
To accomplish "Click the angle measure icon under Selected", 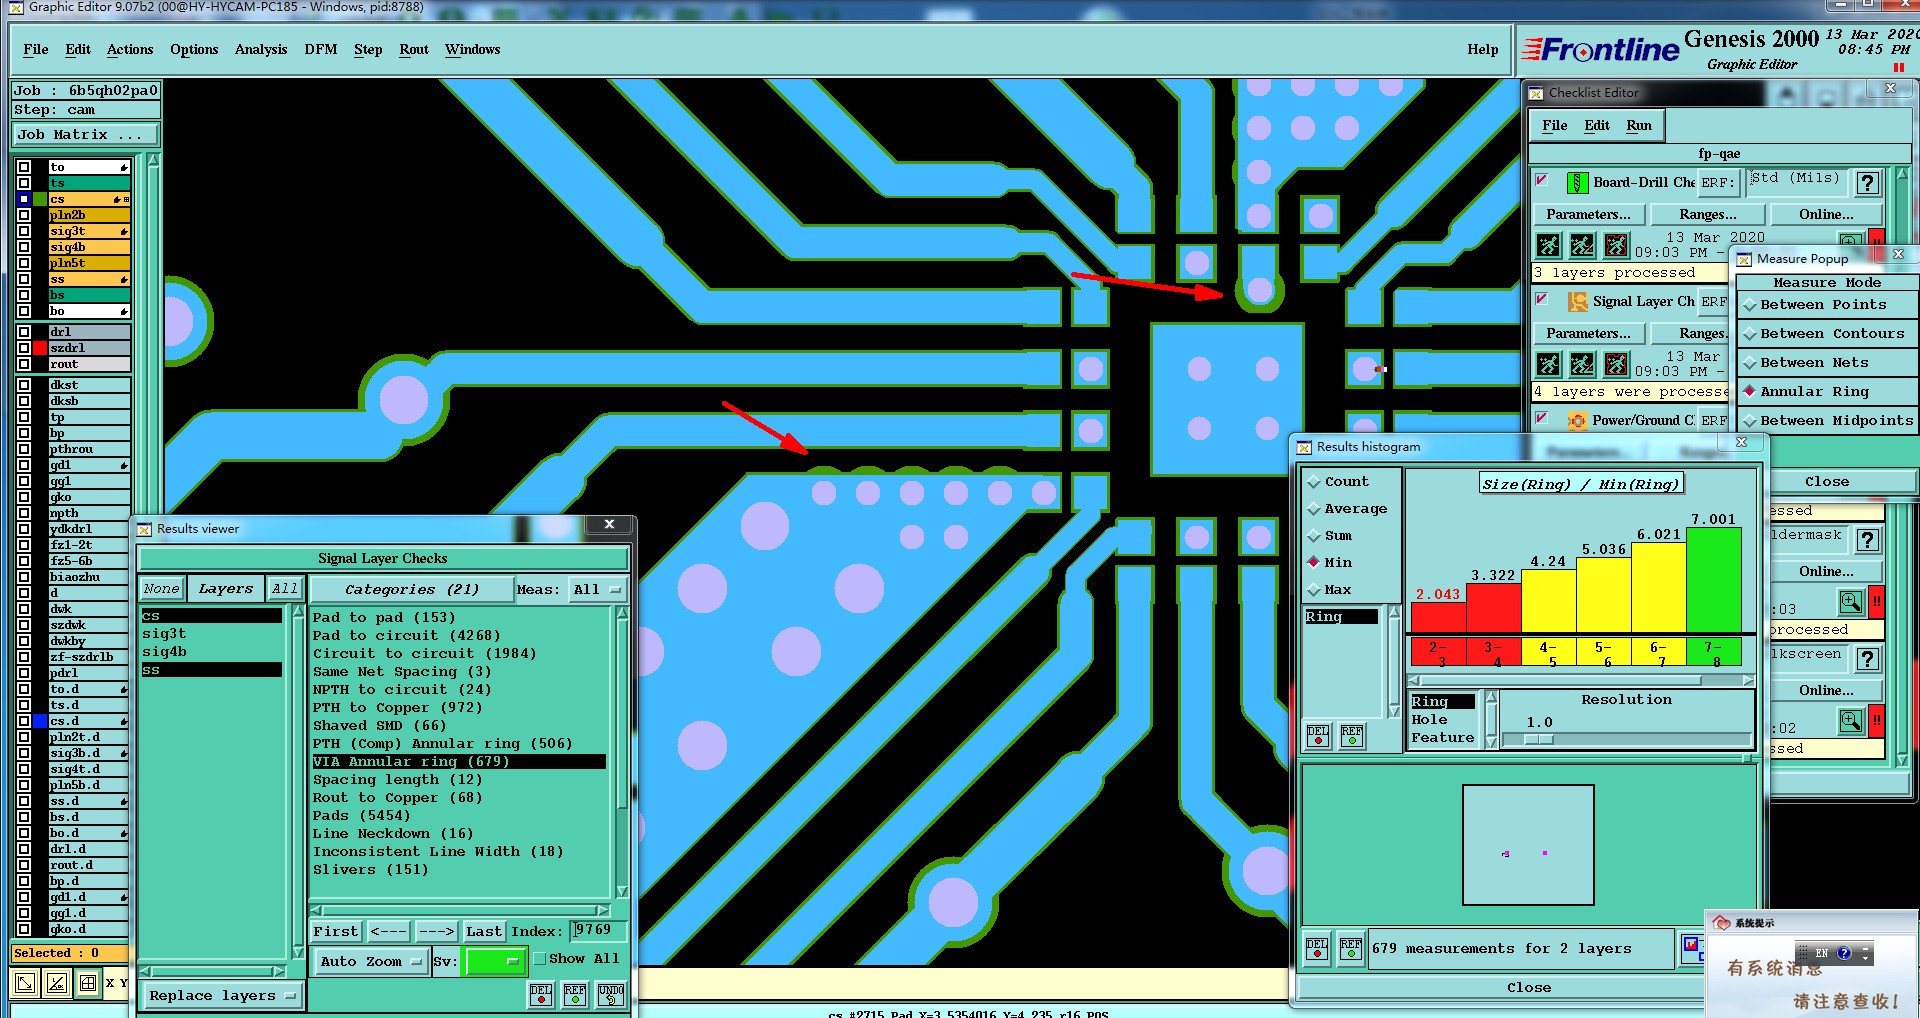I will 57,983.
